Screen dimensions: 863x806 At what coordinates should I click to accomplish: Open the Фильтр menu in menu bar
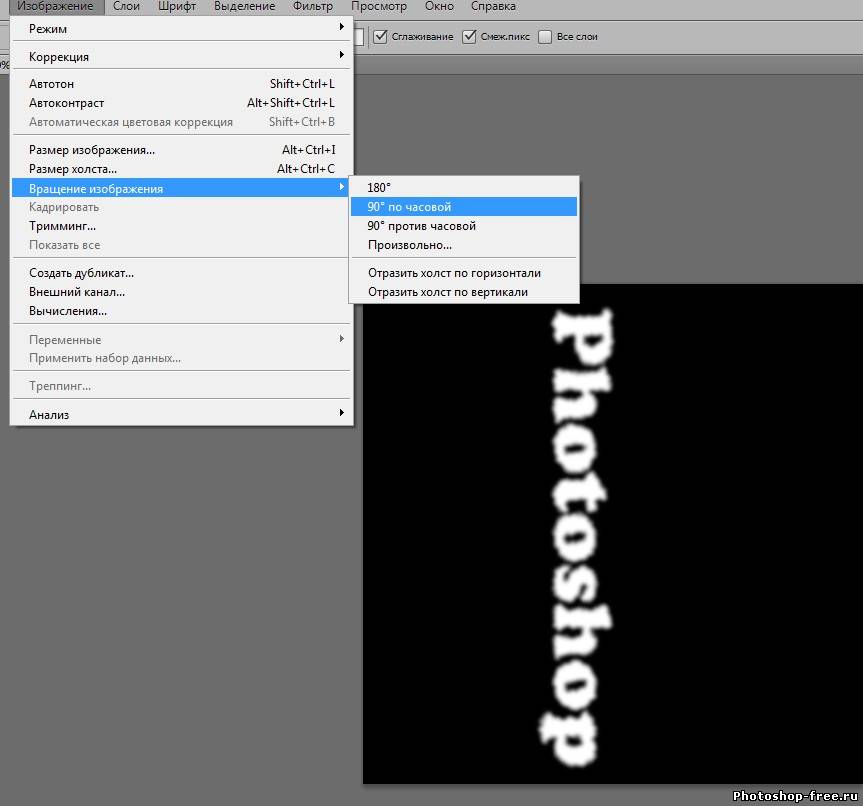pos(313,6)
